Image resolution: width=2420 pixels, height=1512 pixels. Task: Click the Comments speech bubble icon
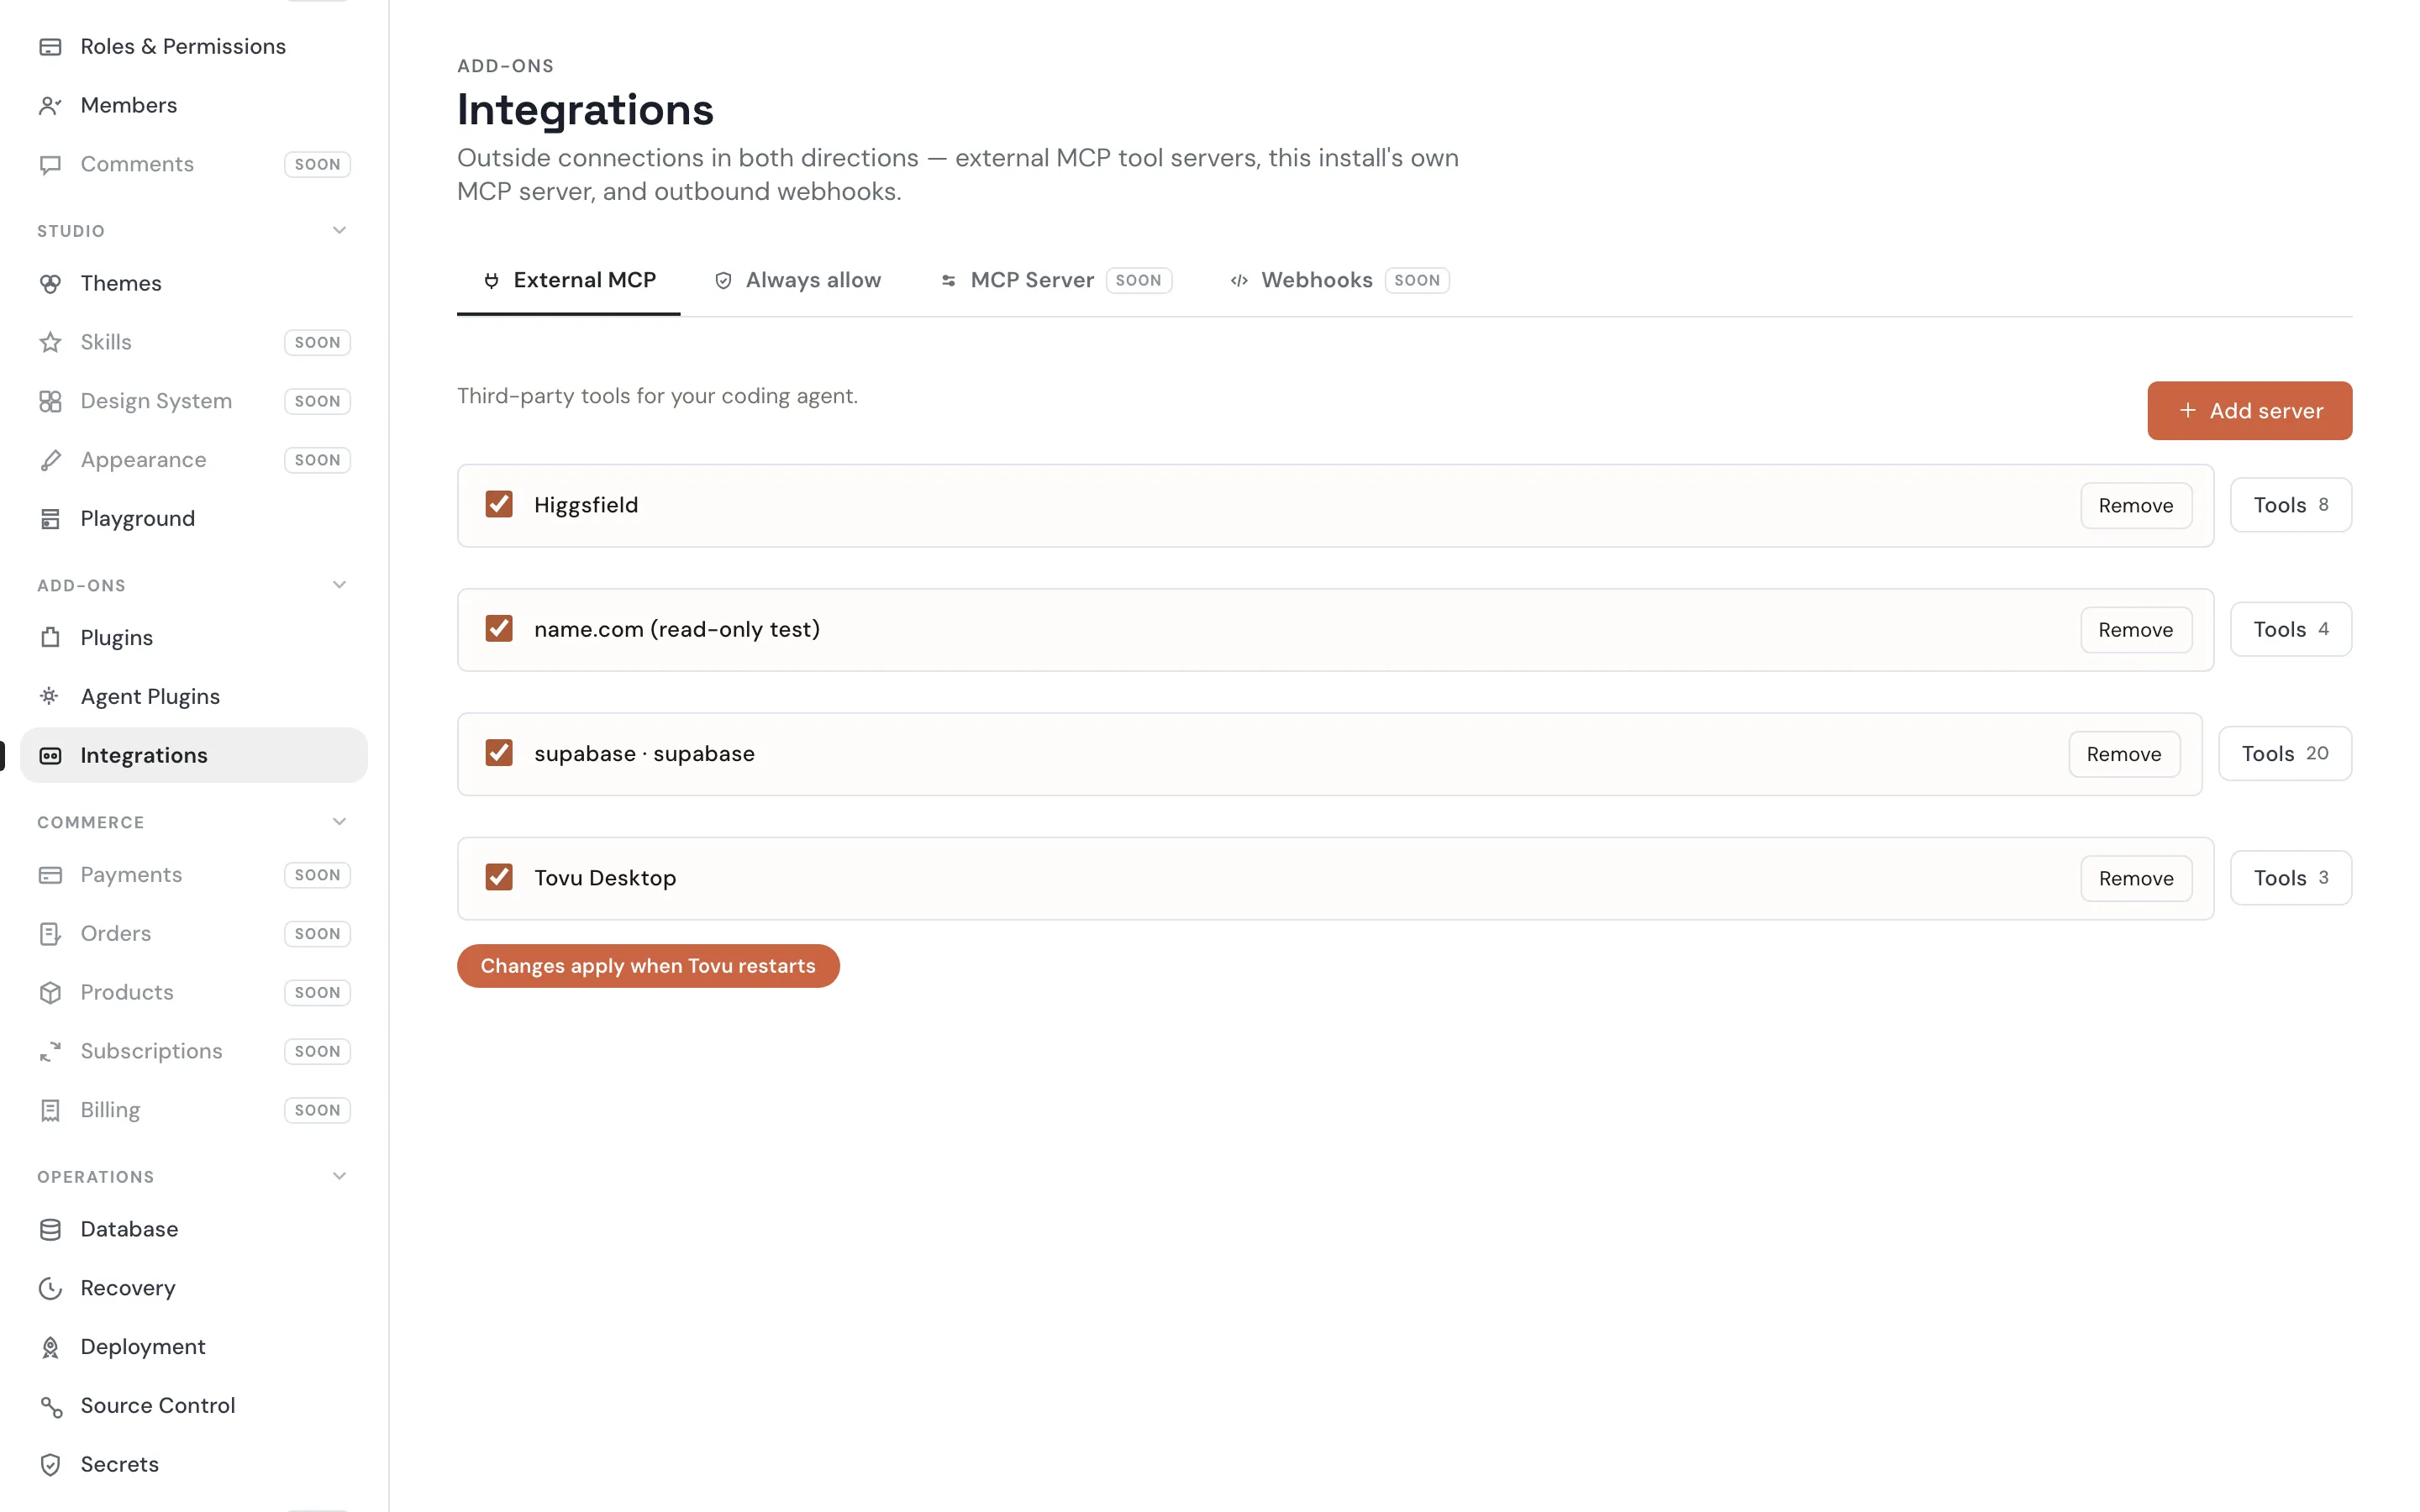point(50,165)
